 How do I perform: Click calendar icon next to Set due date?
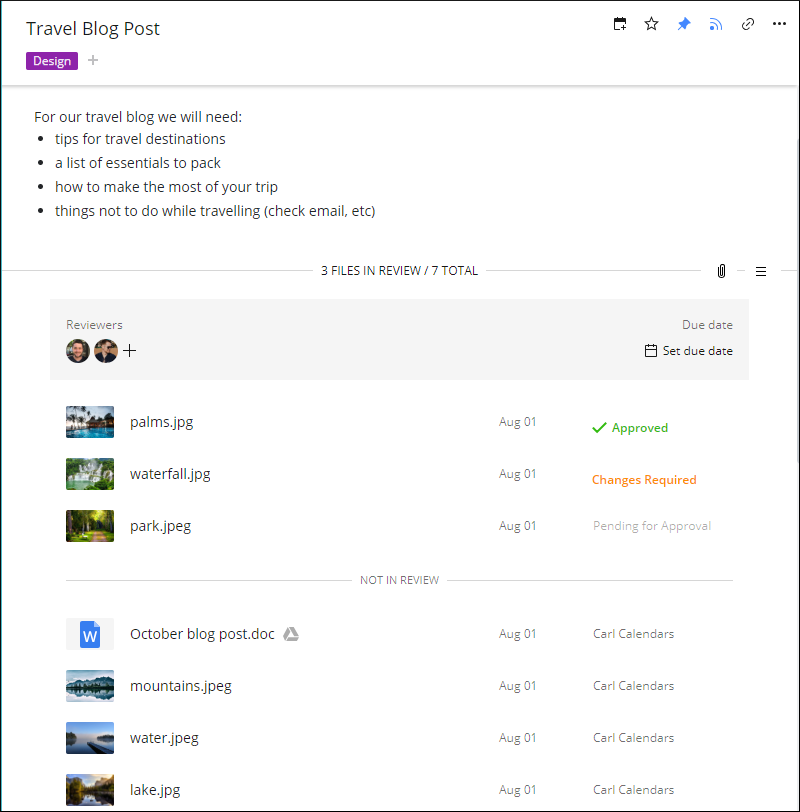click(x=650, y=351)
